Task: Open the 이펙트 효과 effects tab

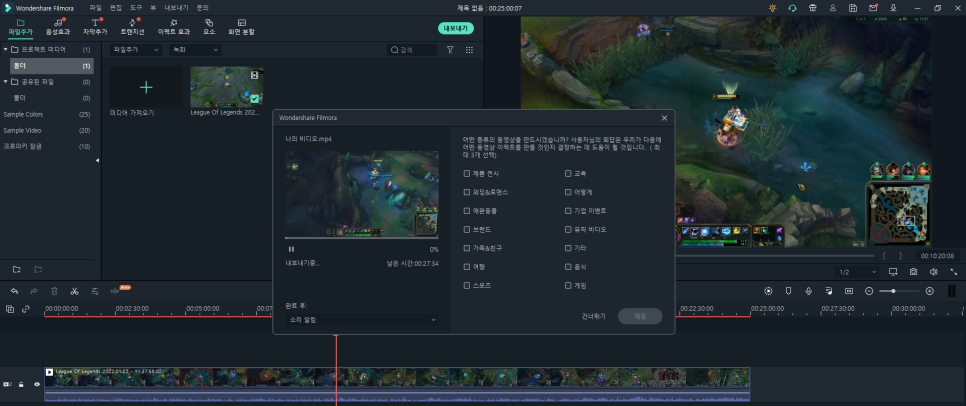Action: tap(173, 26)
